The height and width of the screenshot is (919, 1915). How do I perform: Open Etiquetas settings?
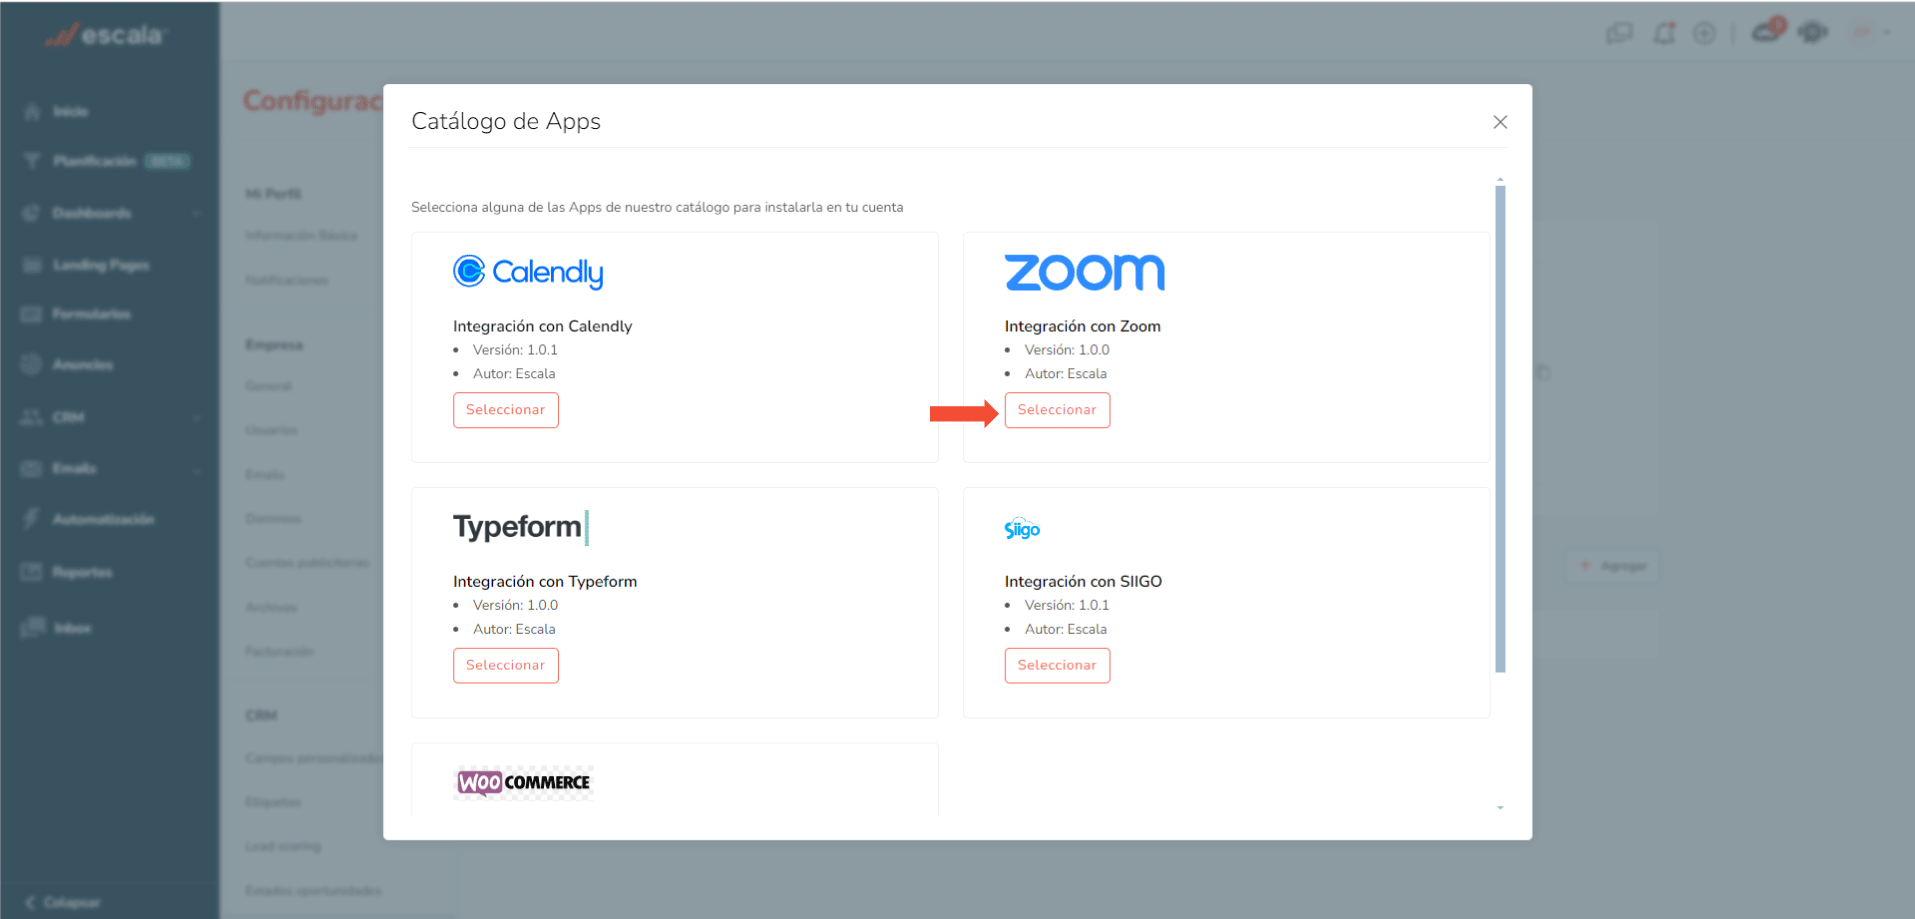(273, 802)
